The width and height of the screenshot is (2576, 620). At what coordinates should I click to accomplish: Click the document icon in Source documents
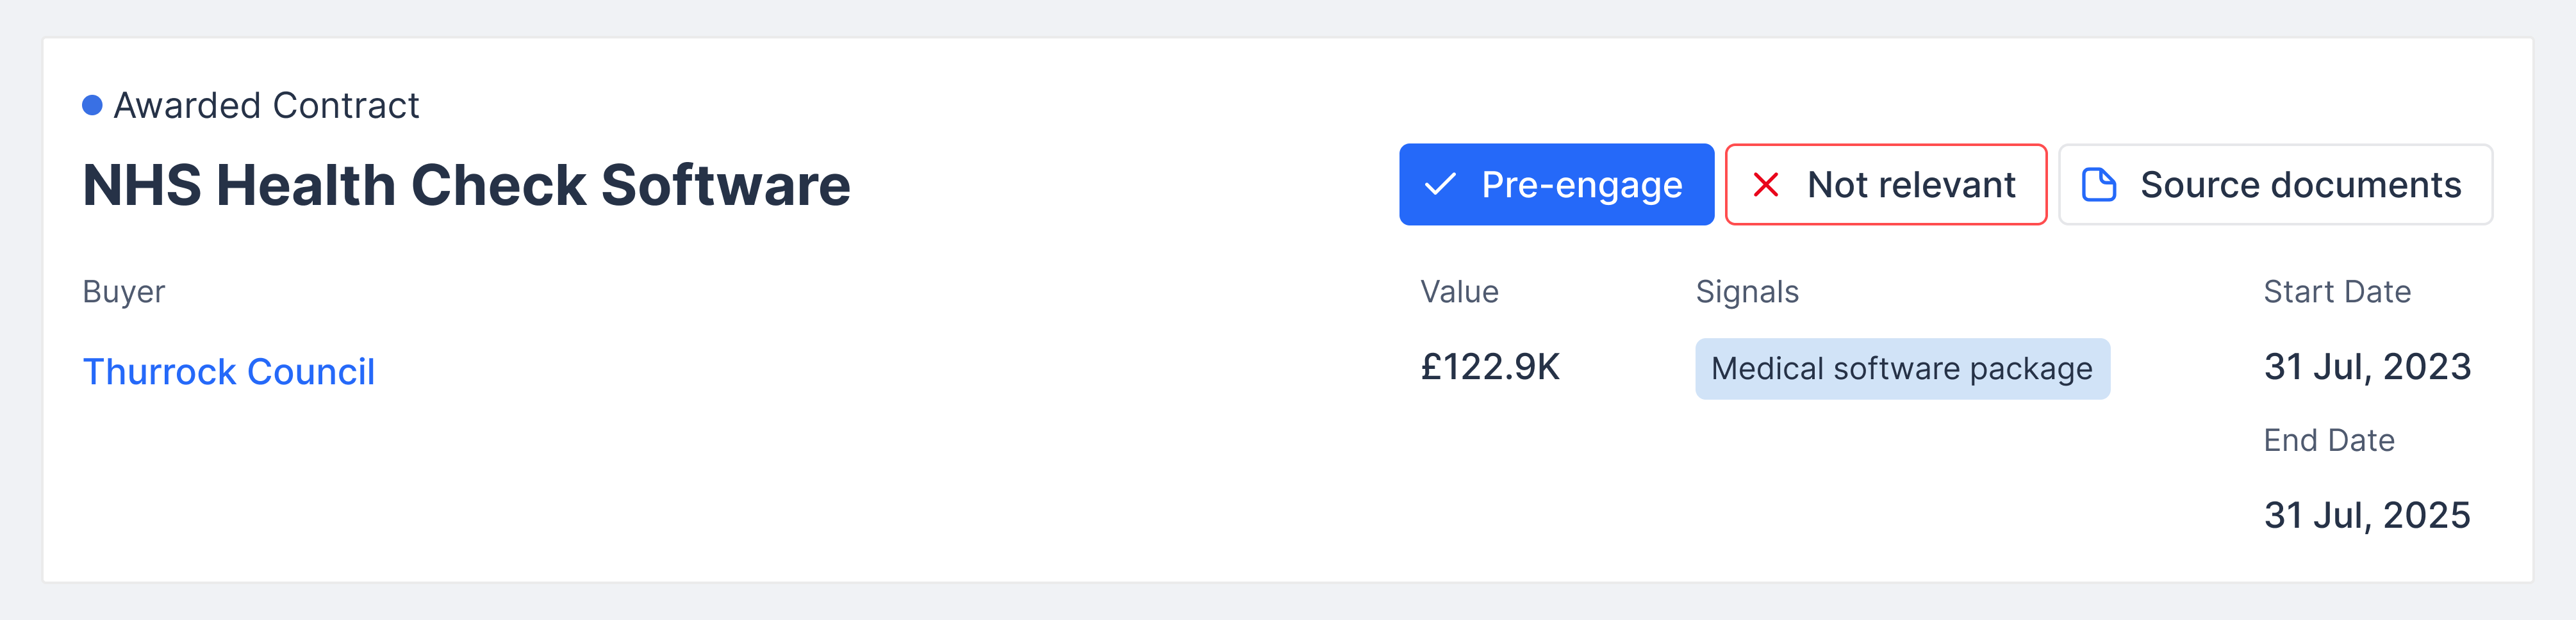(x=2098, y=185)
